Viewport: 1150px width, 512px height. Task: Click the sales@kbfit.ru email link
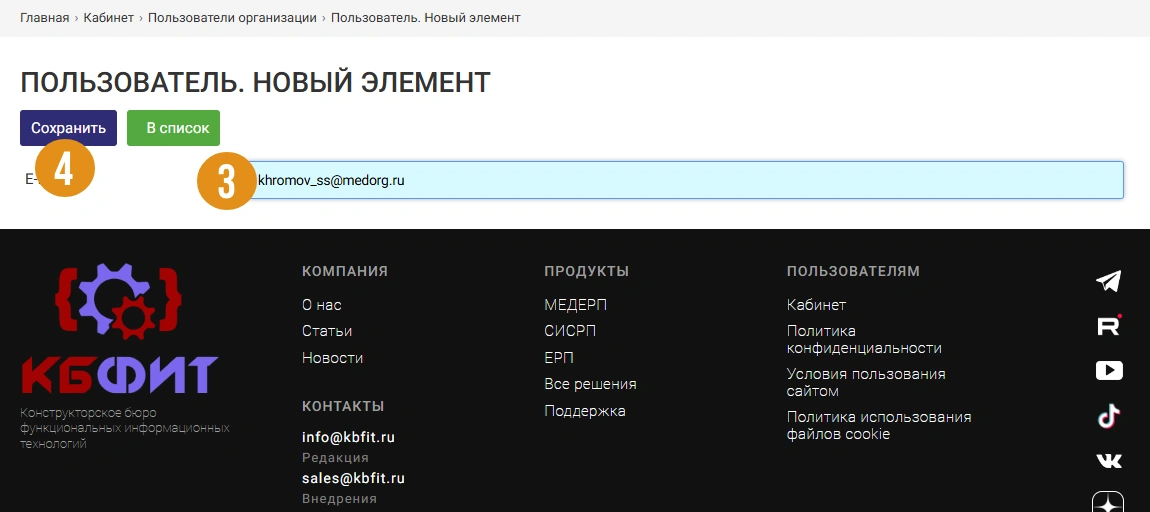coord(354,478)
